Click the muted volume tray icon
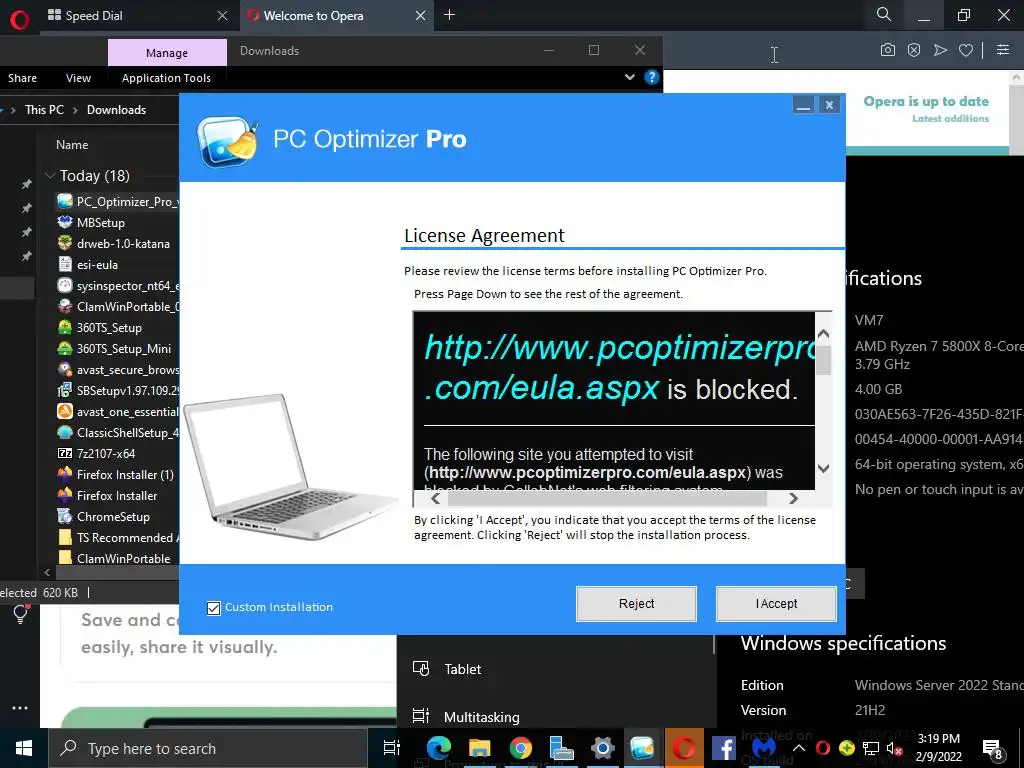 pyautogui.click(x=895, y=748)
